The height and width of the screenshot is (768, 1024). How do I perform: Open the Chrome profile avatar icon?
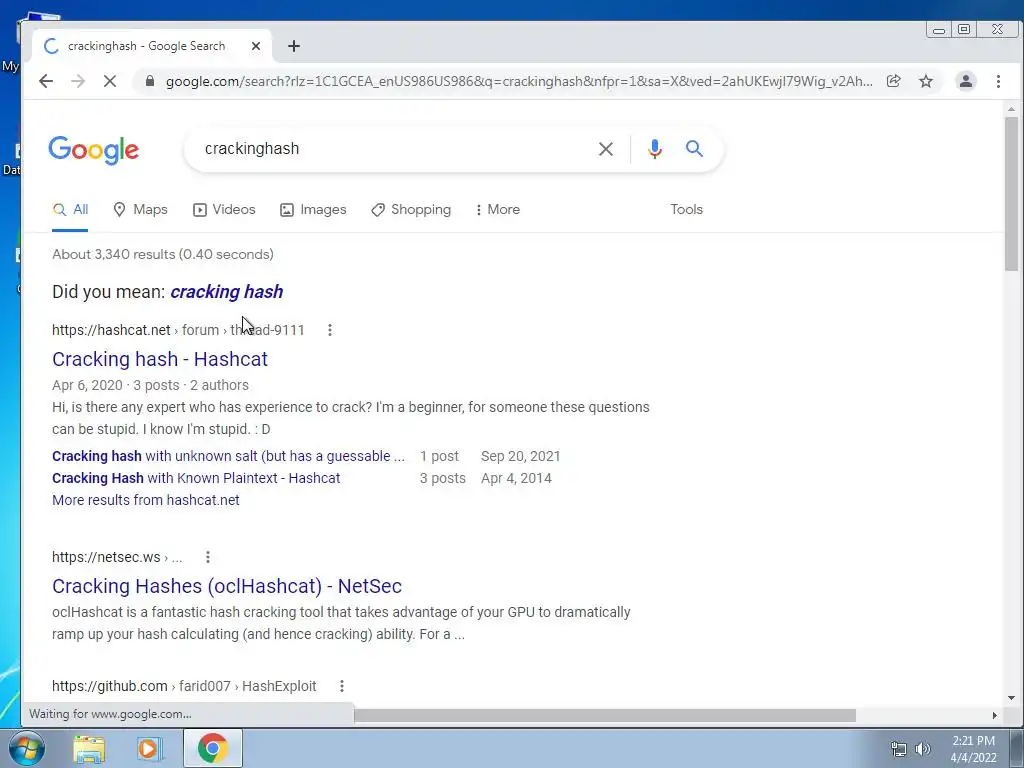pos(966,81)
